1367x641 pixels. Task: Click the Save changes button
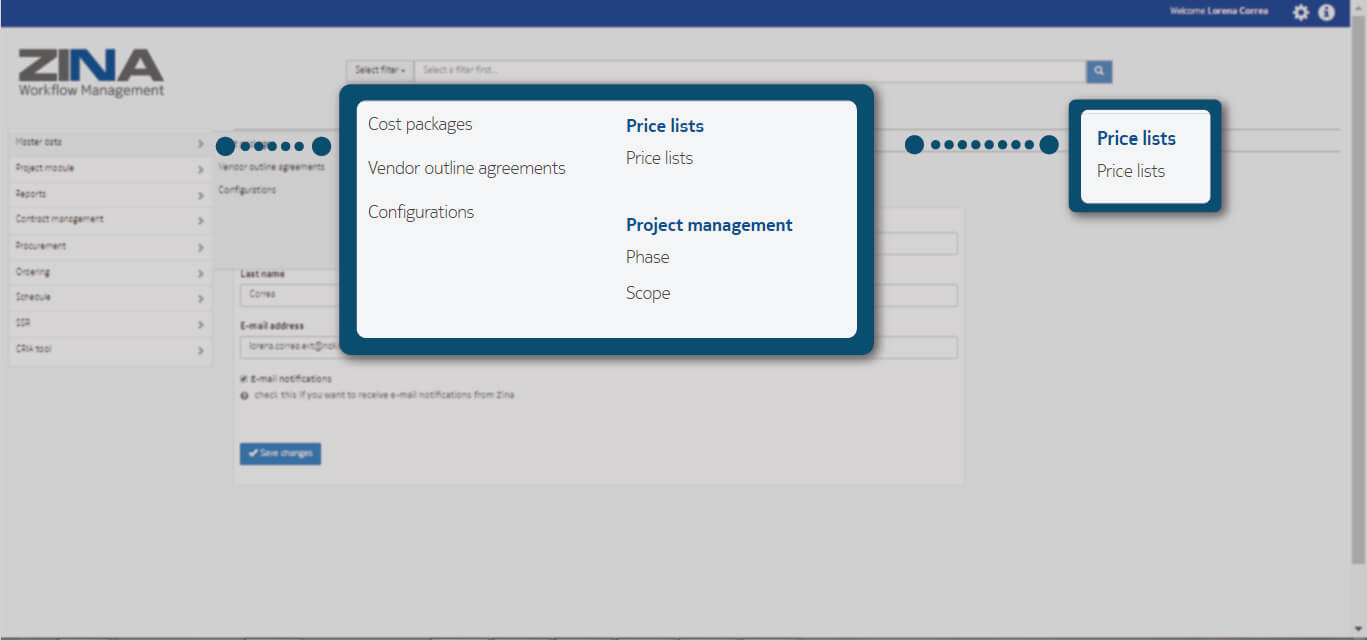tap(280, 454)
